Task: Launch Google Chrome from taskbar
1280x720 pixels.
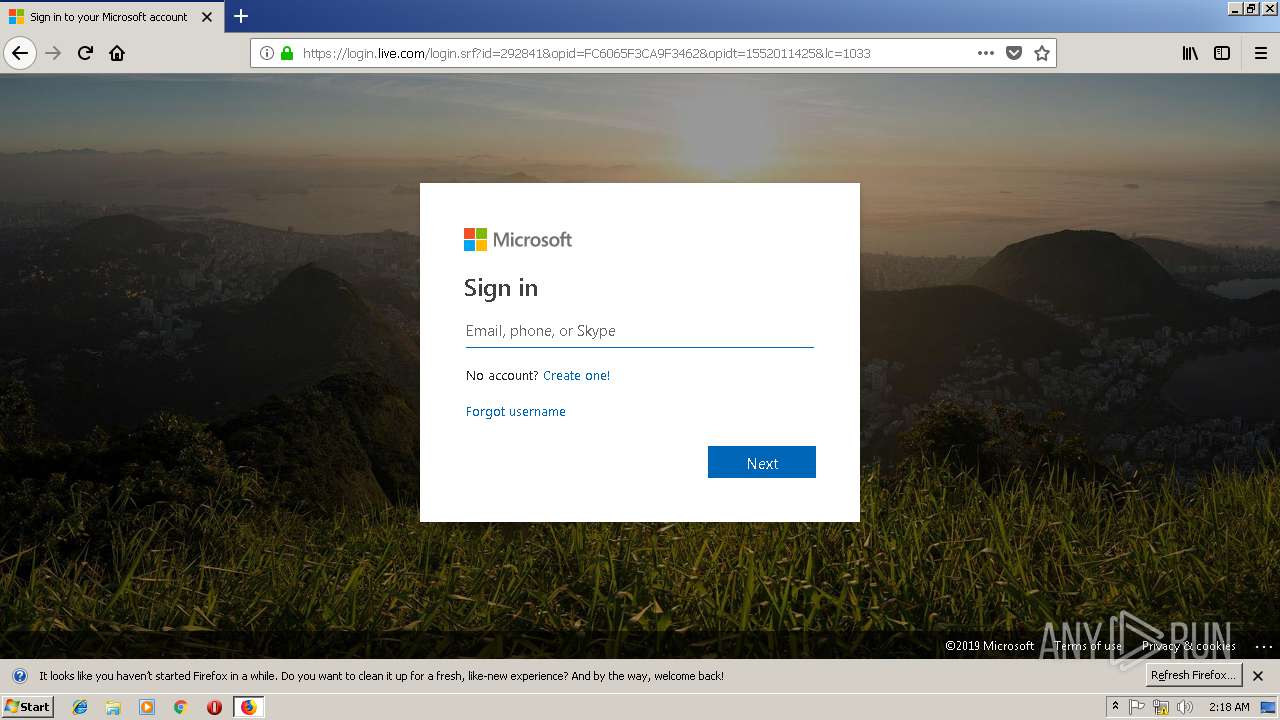Action: click(180, 707)
